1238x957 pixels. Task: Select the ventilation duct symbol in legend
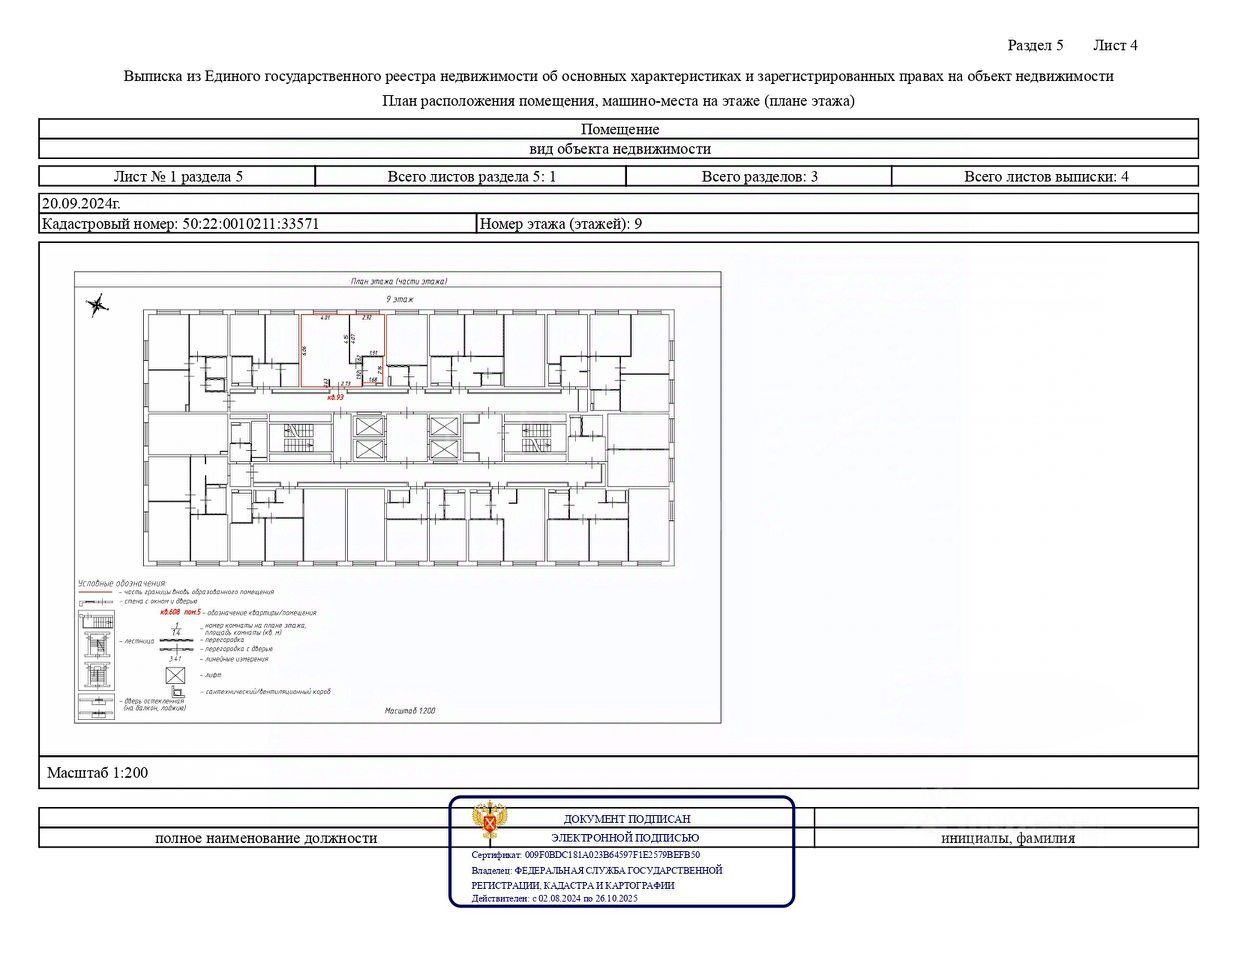(177, 691)
